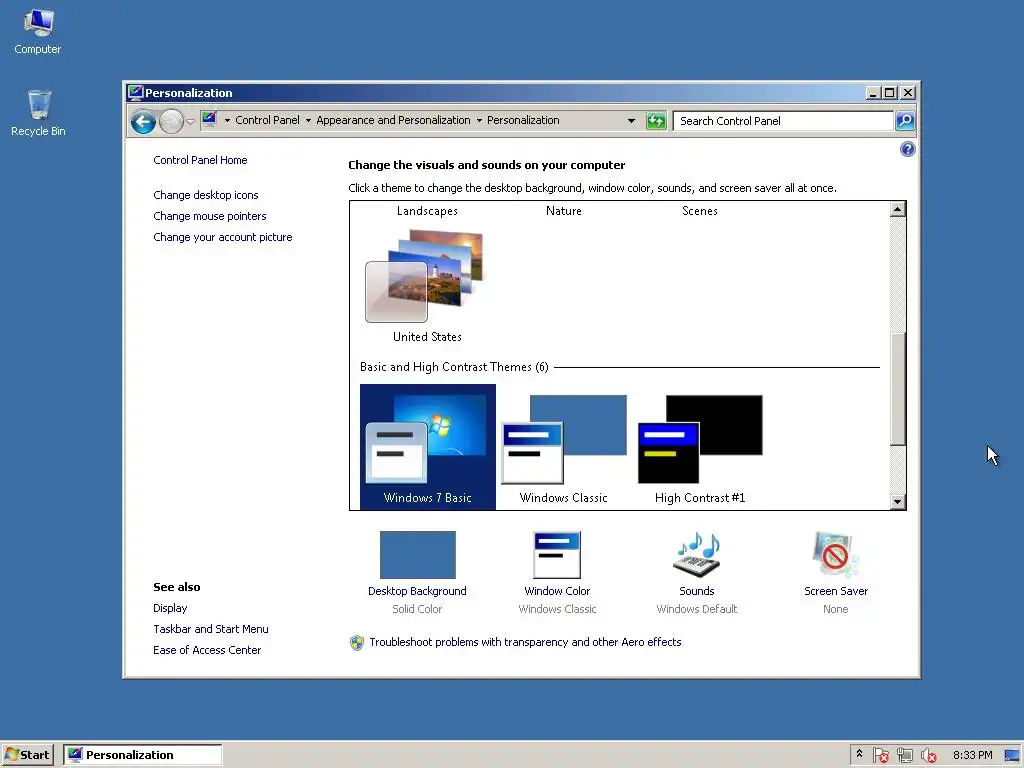Click the Personalization title bar icon
Viewport: 1024px width, 768px height.
pos(135,92)
